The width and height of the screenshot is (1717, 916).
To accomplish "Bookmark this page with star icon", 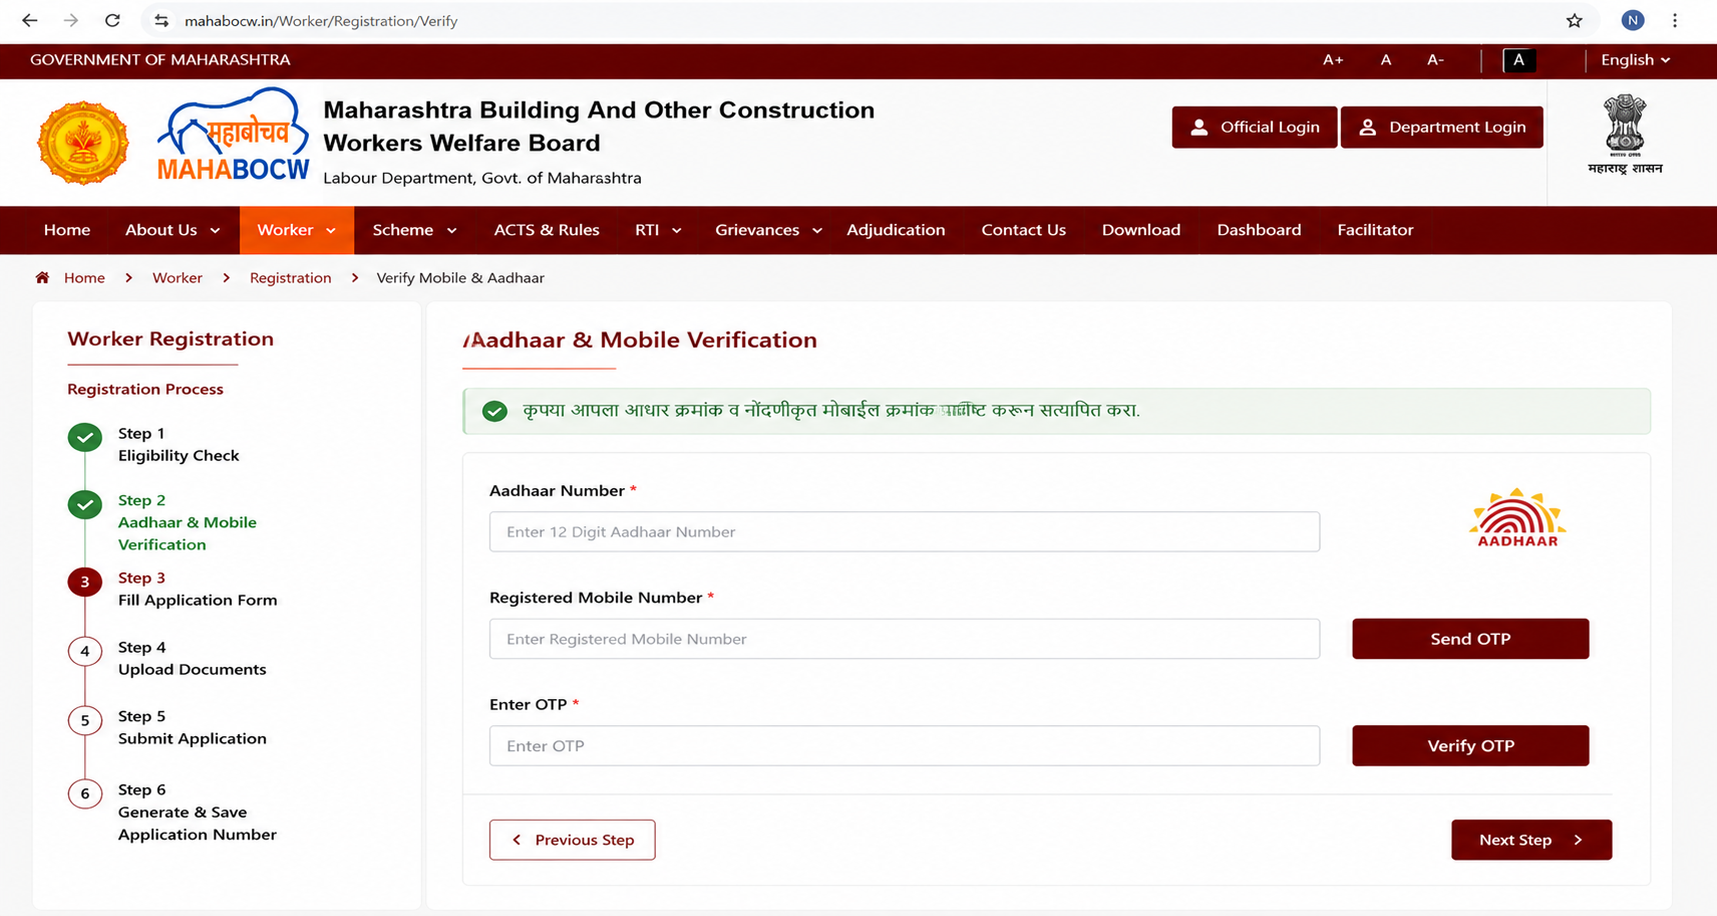I will point(1574,20).
